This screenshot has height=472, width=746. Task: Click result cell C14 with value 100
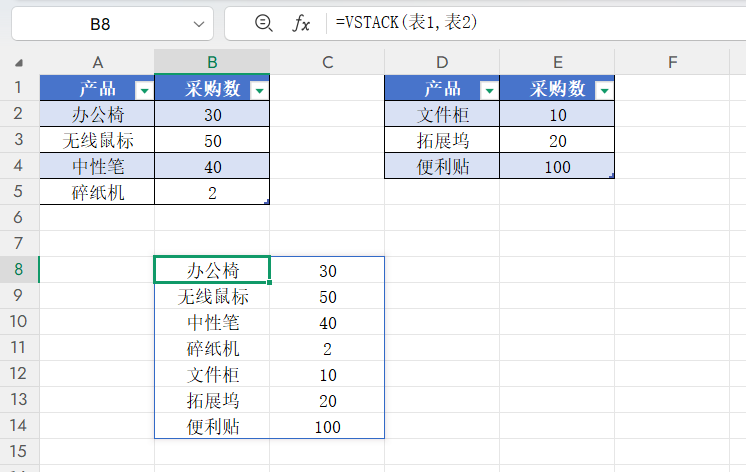coord(327,426)
